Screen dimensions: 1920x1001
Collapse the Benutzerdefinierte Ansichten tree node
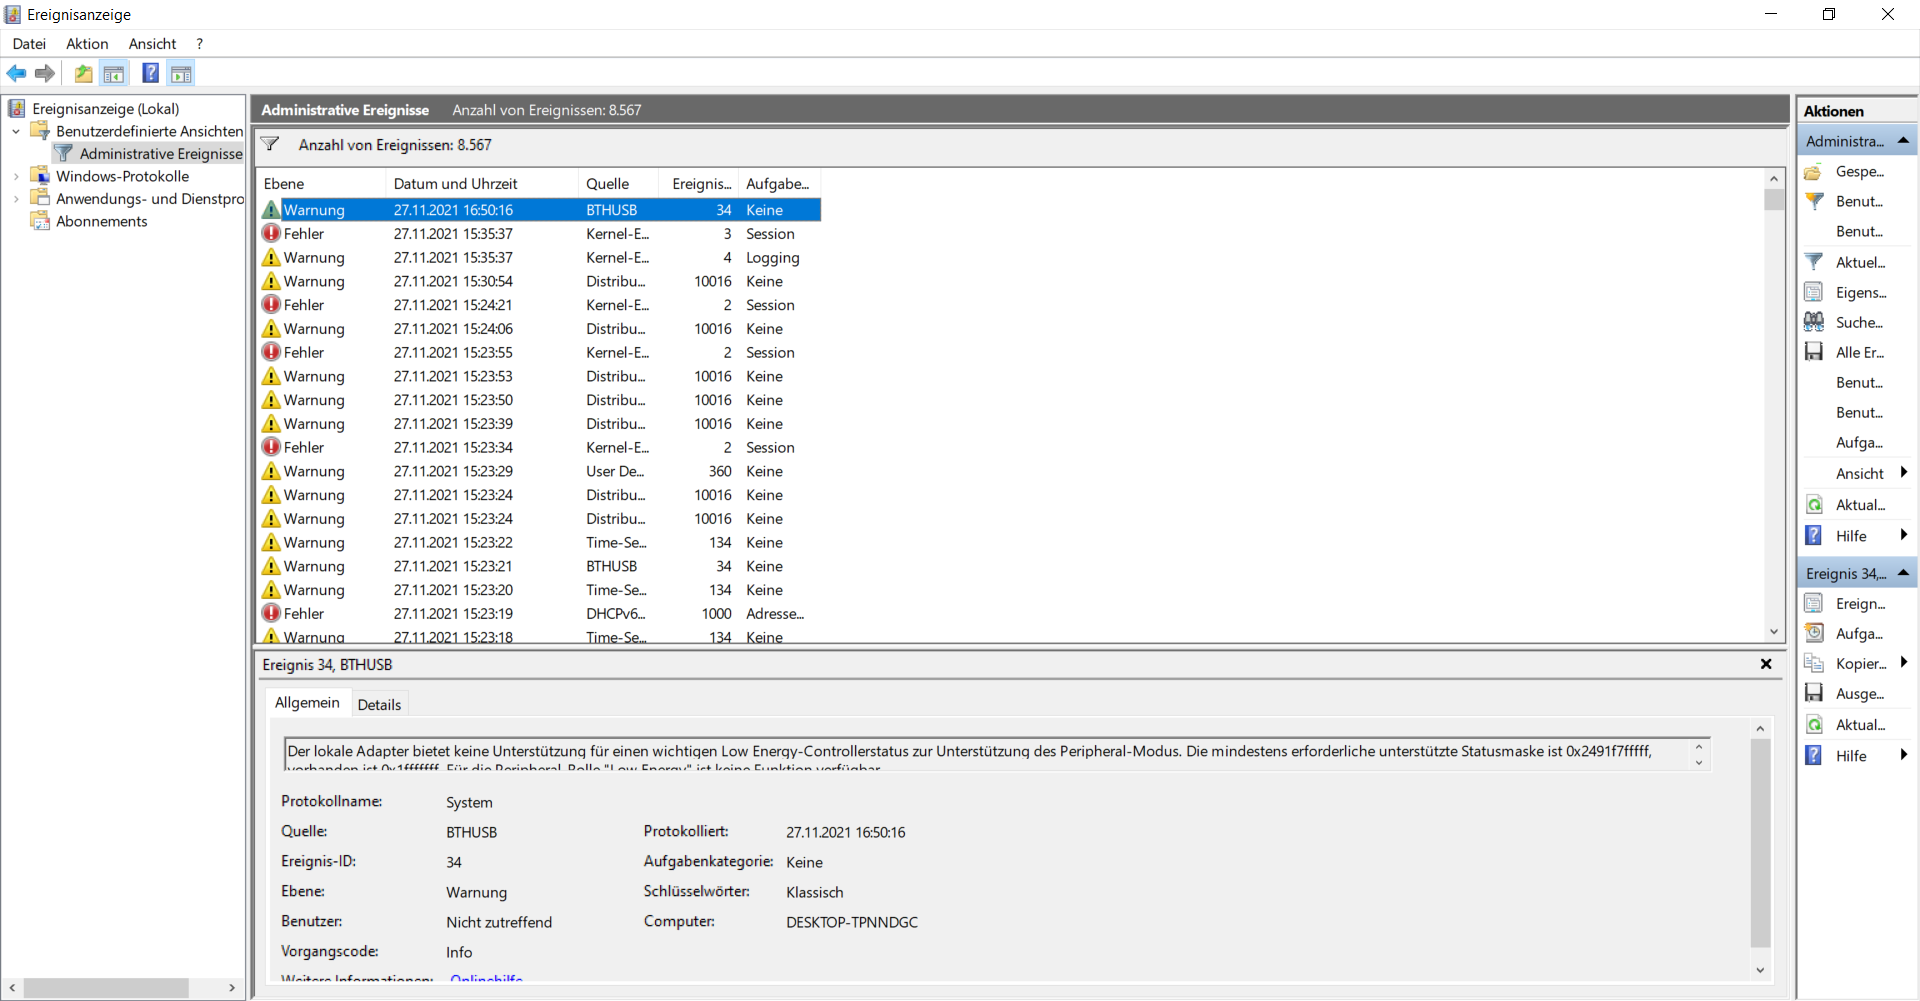pos(16,131)
